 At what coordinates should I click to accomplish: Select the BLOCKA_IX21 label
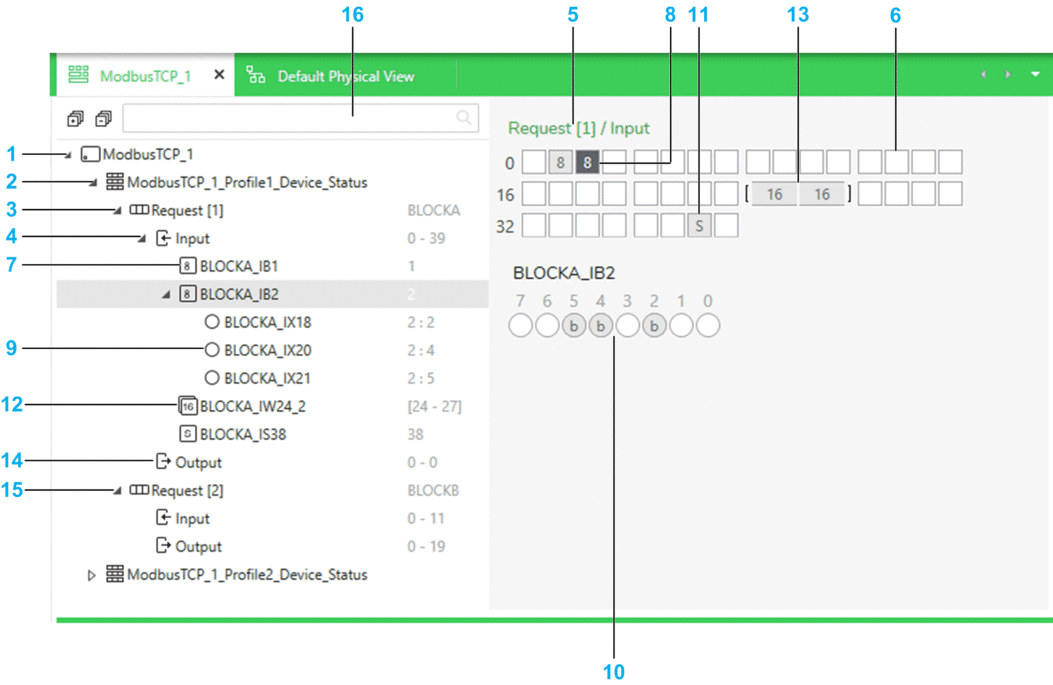[x=267, y=379]
